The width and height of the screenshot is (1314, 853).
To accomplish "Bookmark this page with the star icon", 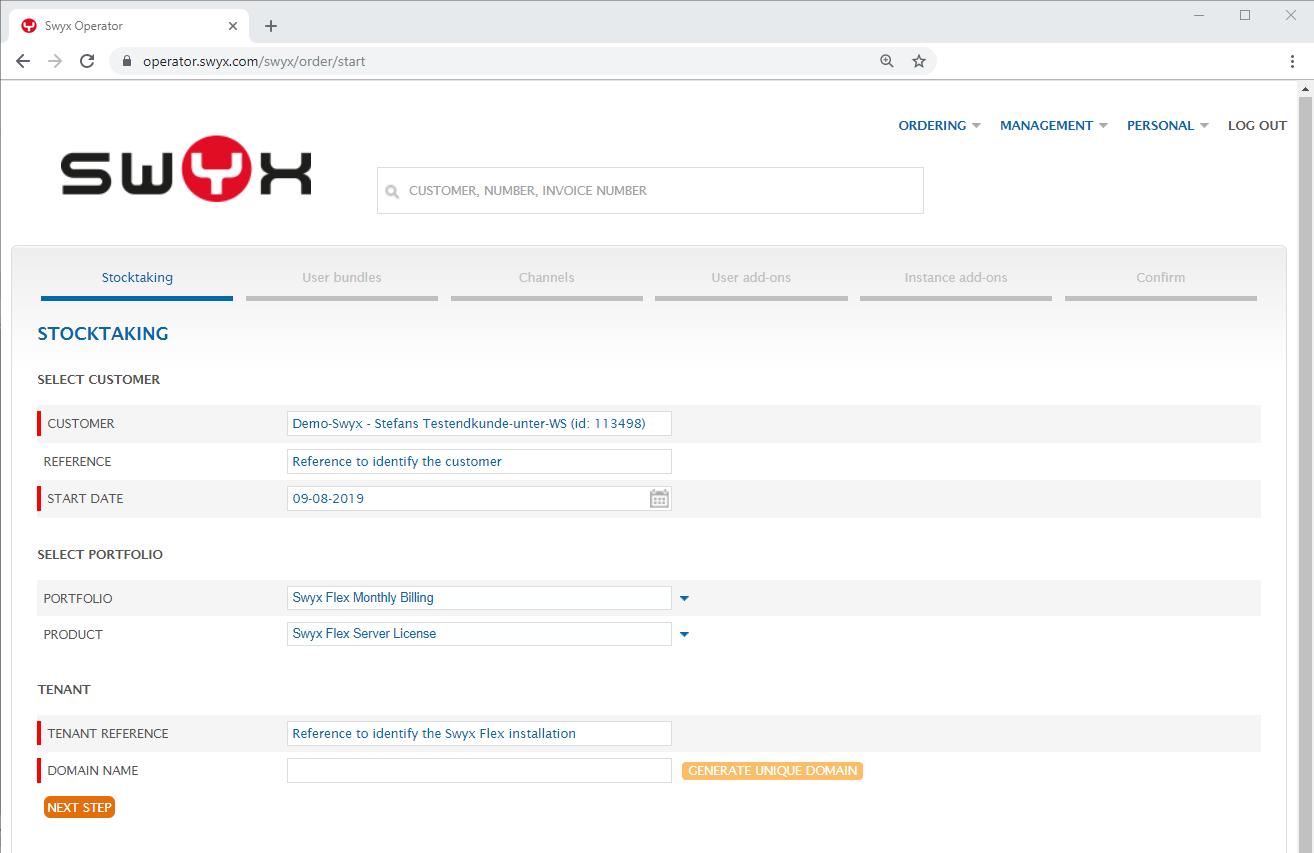I will tap(919, 61).
